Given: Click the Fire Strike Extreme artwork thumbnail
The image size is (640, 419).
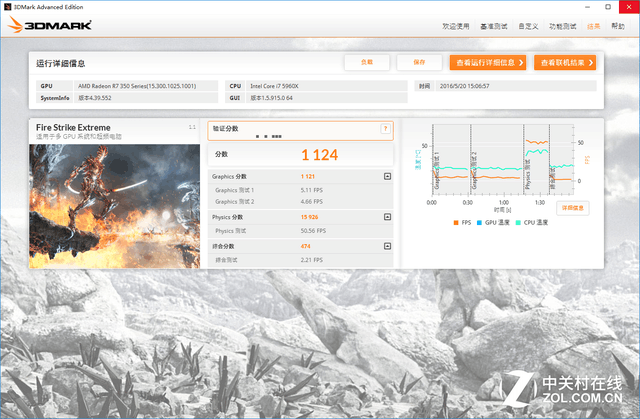Looking at the screenshot, I should (114, 205).
